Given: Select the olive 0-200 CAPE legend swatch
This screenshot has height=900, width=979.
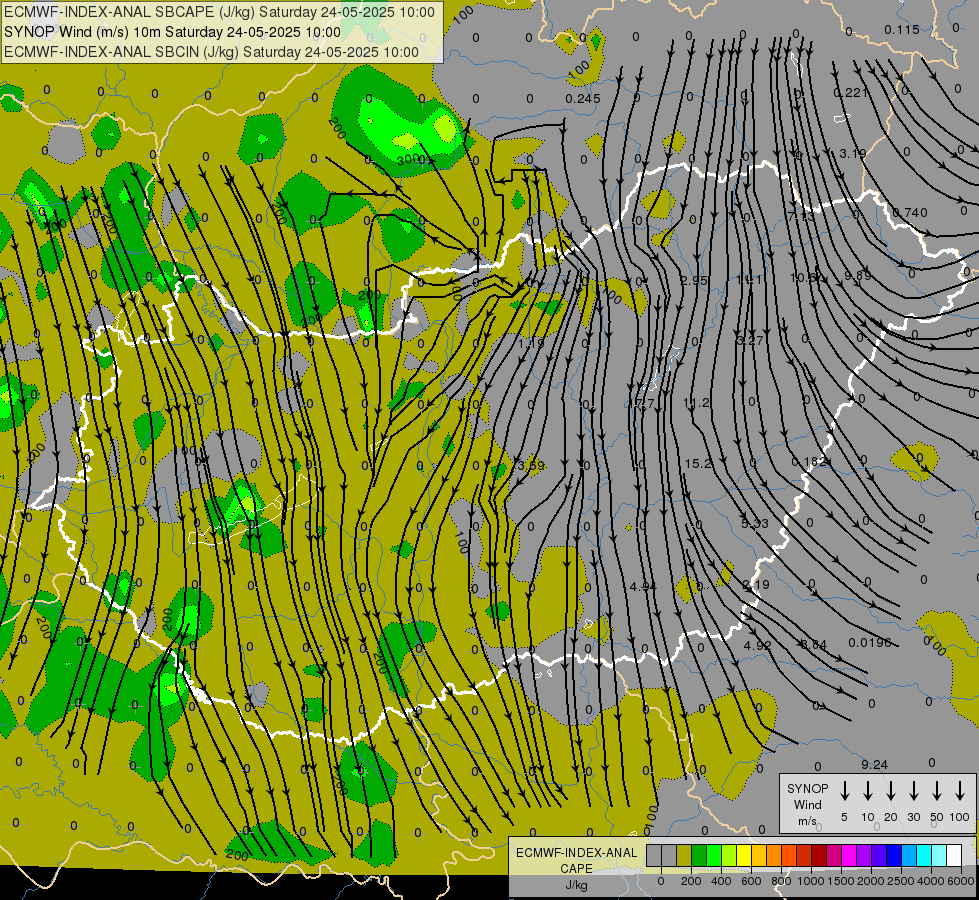Looking at the screenshot, I should click(x=684, y=855).
